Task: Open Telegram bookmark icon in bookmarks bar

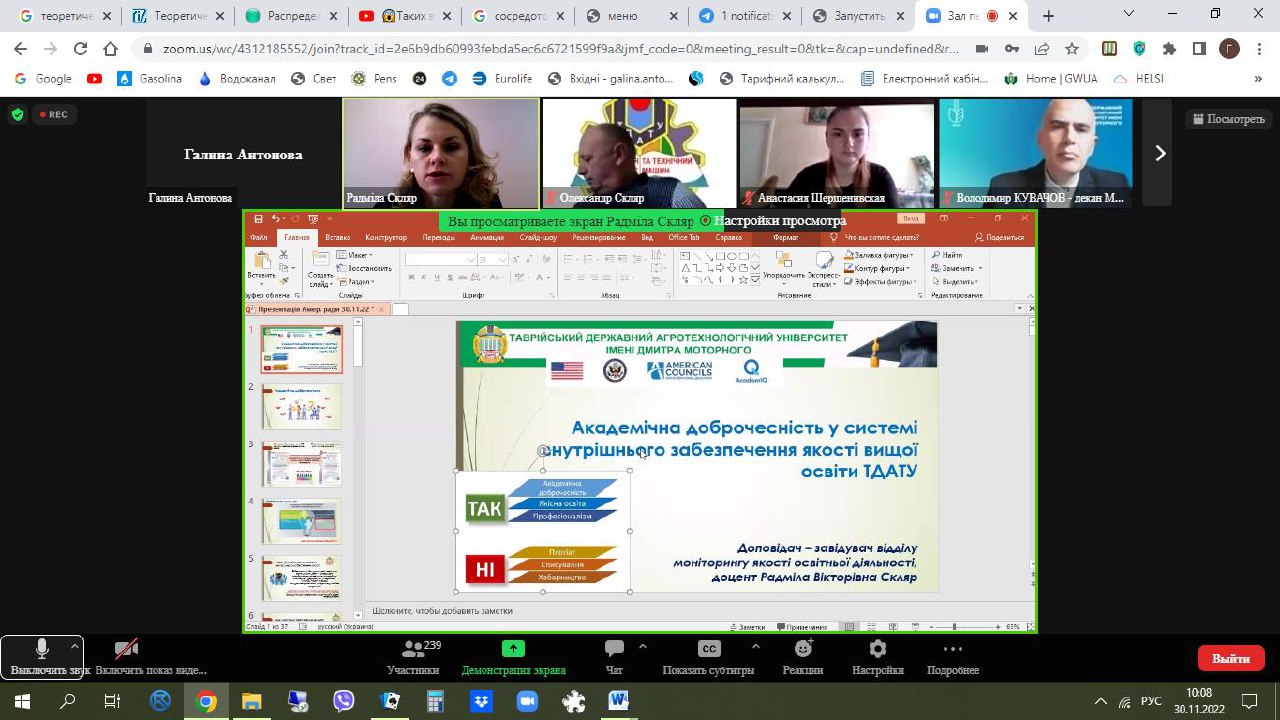Action: (449, 79)
